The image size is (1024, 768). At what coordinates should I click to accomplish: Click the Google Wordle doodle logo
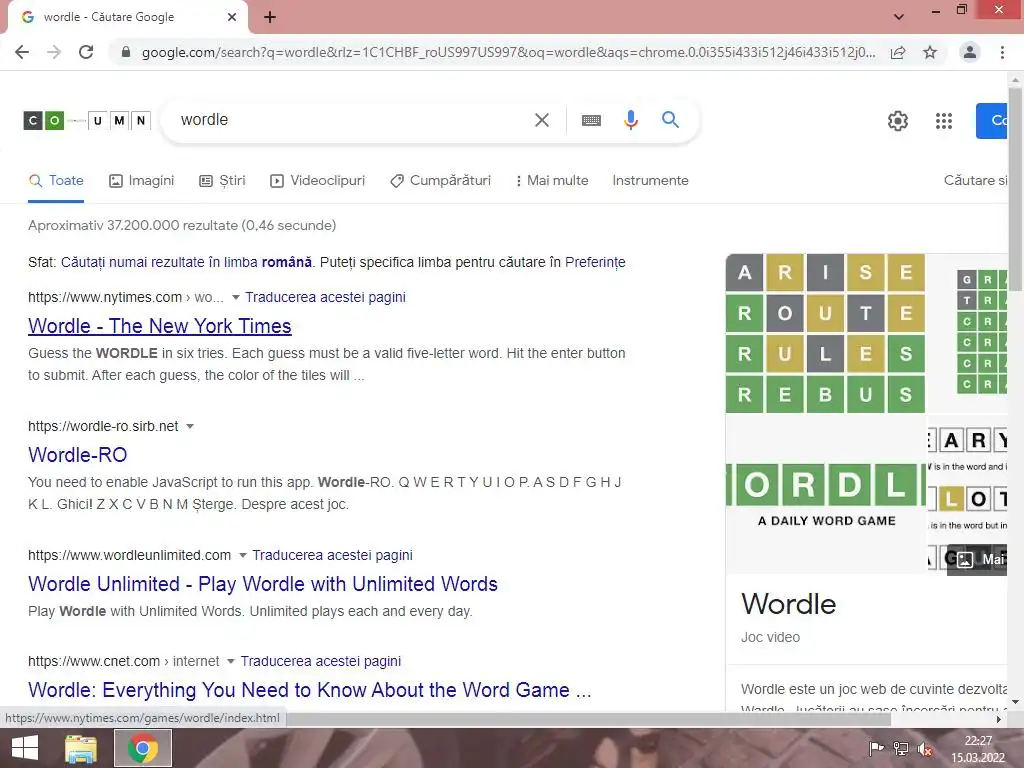[x=88, y=120]
